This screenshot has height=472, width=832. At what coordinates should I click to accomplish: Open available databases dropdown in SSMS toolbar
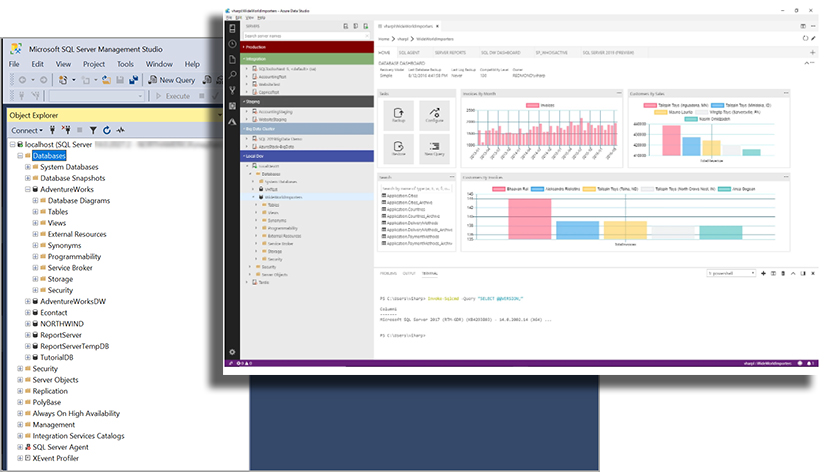coord(97,96)
